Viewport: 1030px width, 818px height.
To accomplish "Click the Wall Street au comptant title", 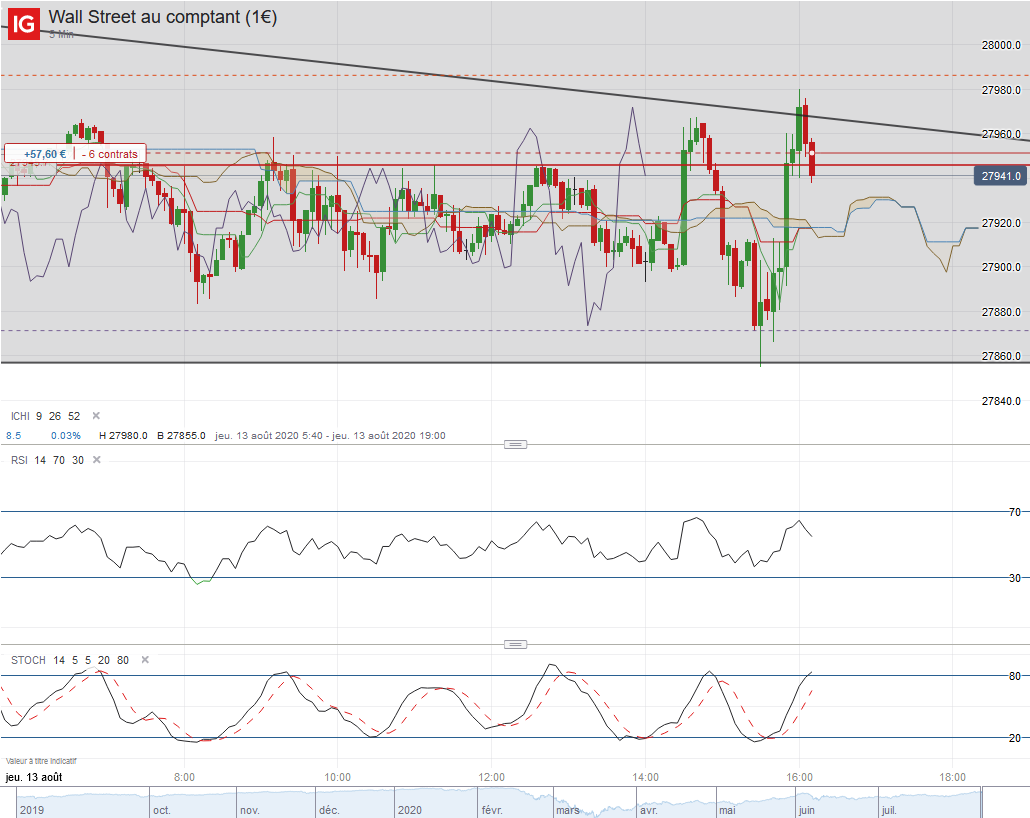I will pyautogui.click(x=163, y=17).
